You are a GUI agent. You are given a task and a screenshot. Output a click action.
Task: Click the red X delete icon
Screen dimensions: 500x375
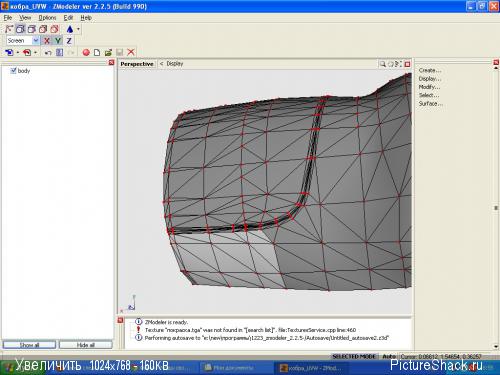click(131, 52)
